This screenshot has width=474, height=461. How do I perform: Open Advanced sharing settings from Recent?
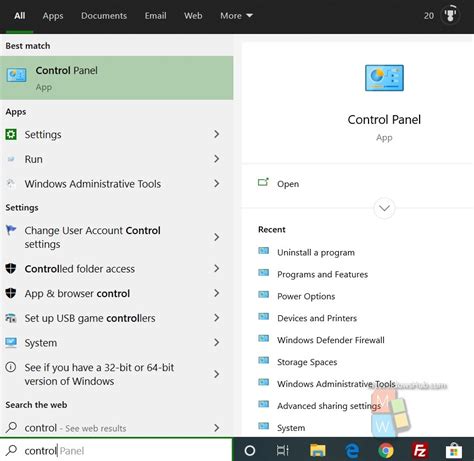329,406
